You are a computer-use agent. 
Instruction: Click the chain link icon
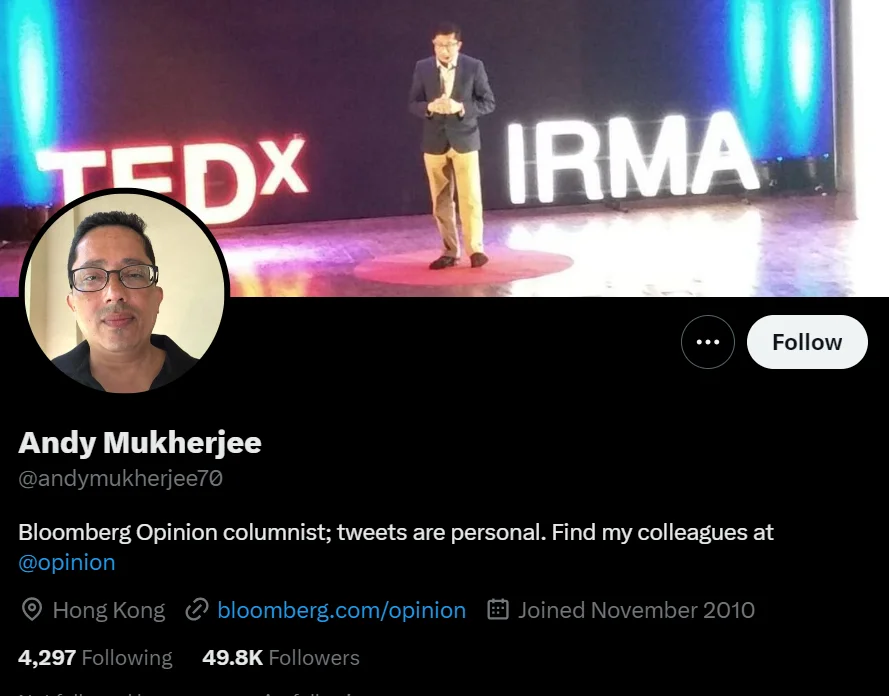pos(197,610)
